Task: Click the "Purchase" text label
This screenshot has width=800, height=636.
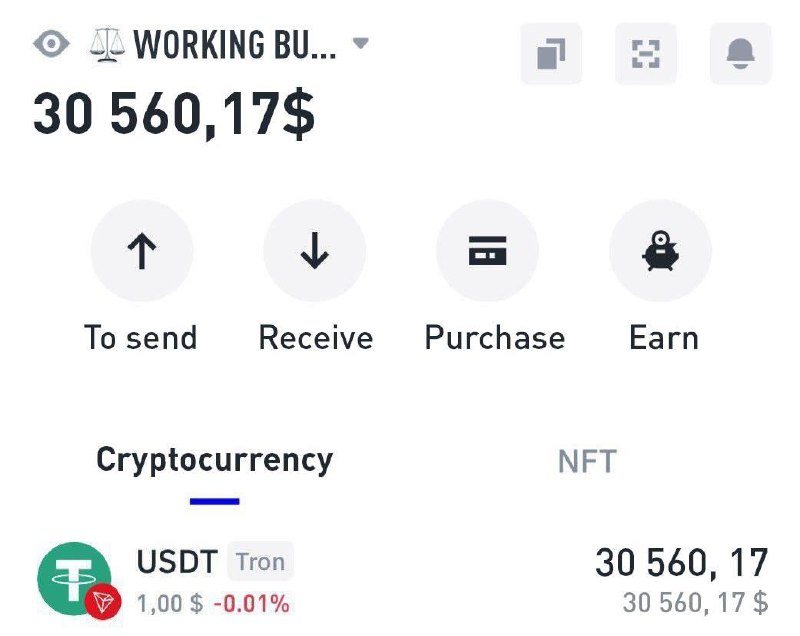Action: 494,338
